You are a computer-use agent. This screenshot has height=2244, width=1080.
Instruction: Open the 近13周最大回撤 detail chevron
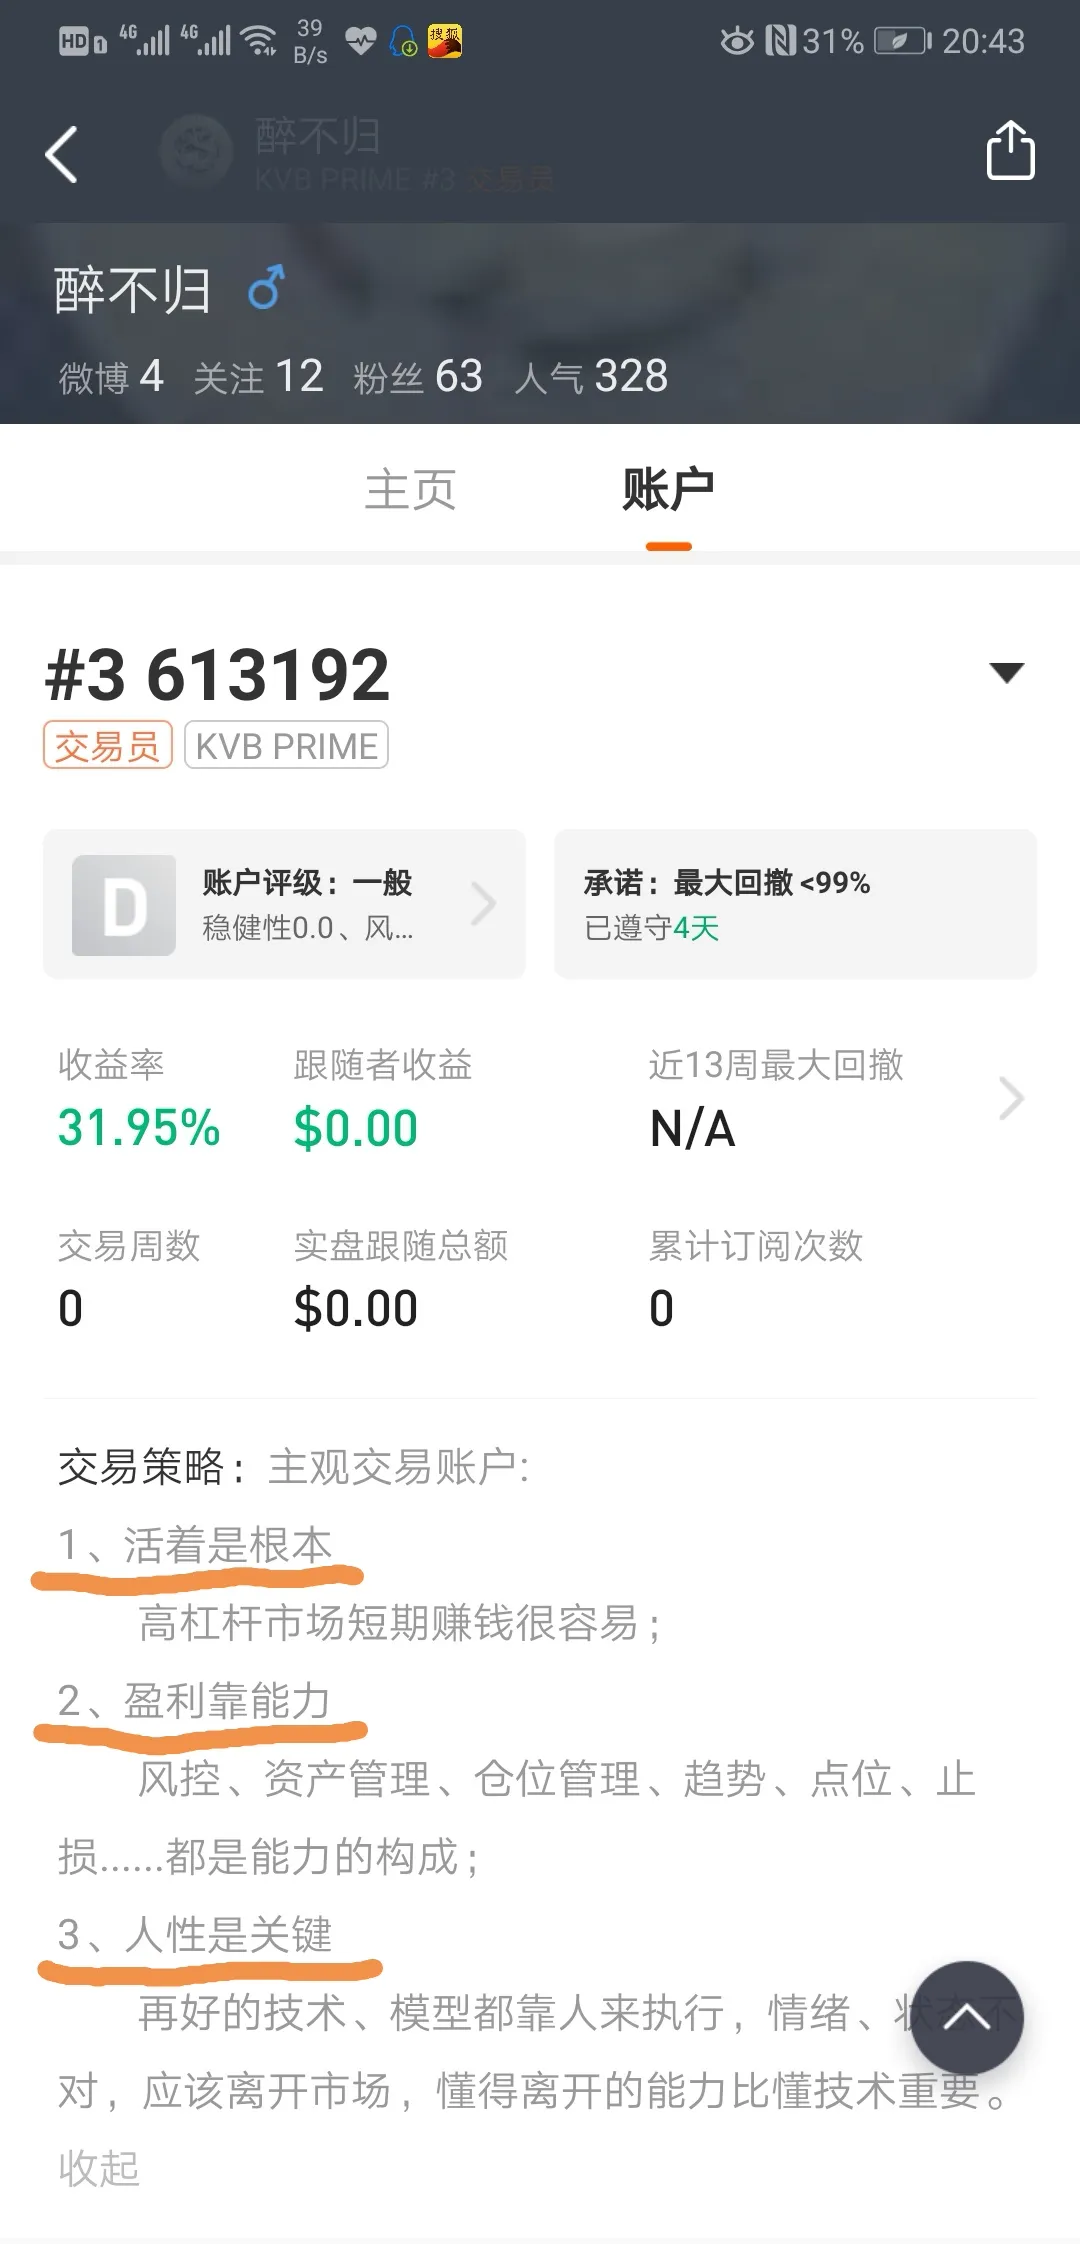(1011, 1098)
